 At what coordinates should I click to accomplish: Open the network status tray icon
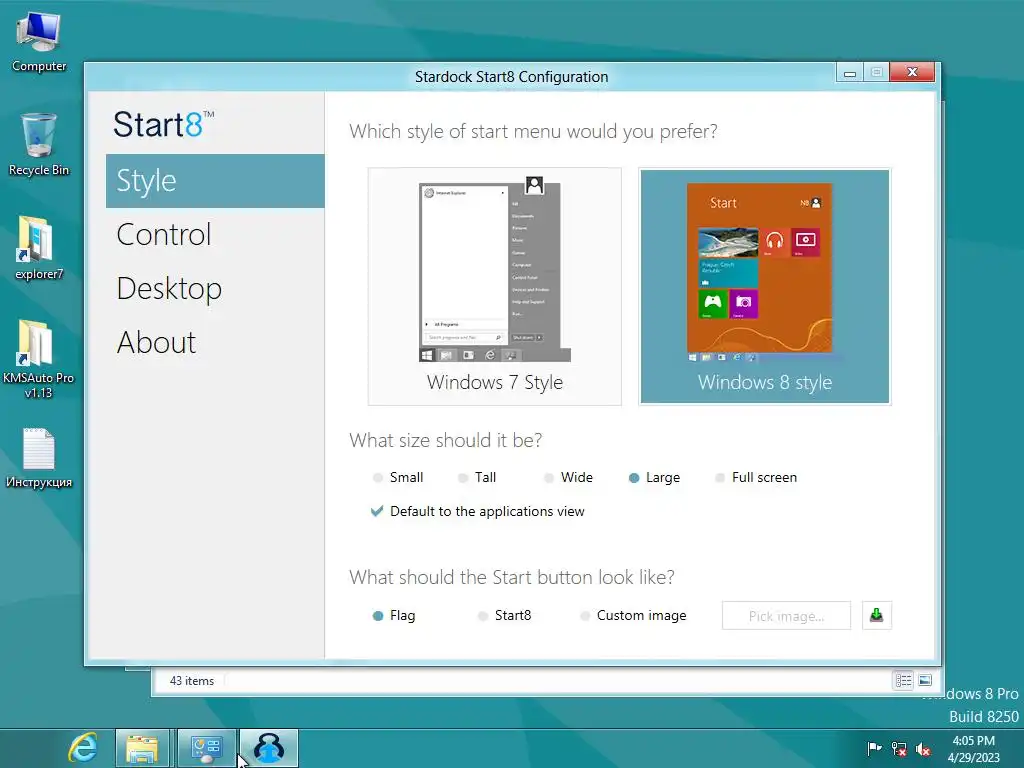point(899,748)
